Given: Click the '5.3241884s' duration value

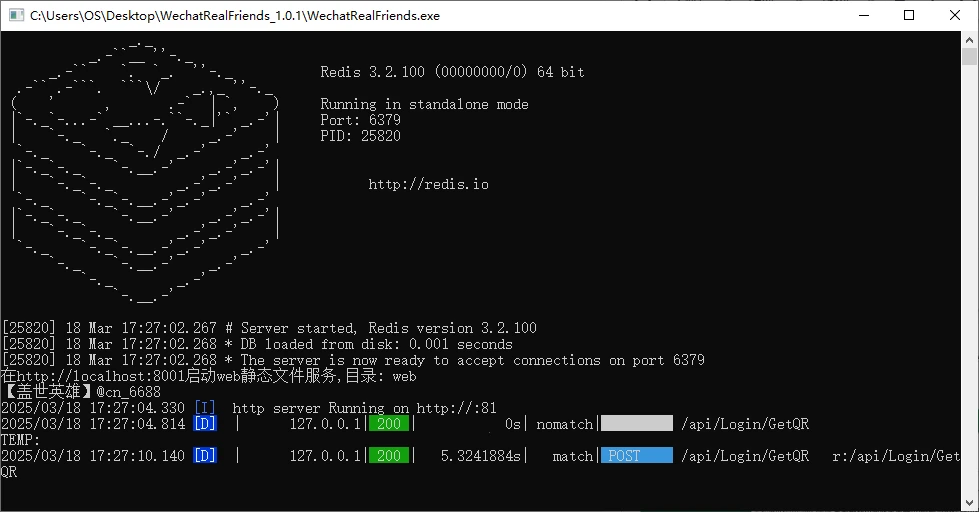Looking at the screenshot, I should click(x=481, y=456).
